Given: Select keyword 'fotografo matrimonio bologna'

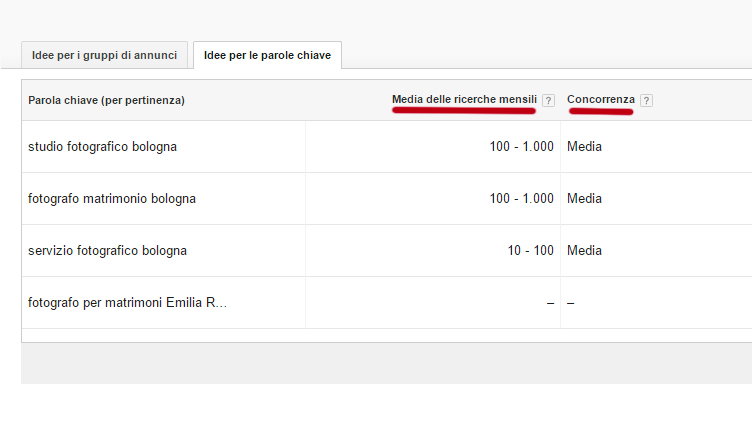Looking at the screenshot, I should [112, 199].
